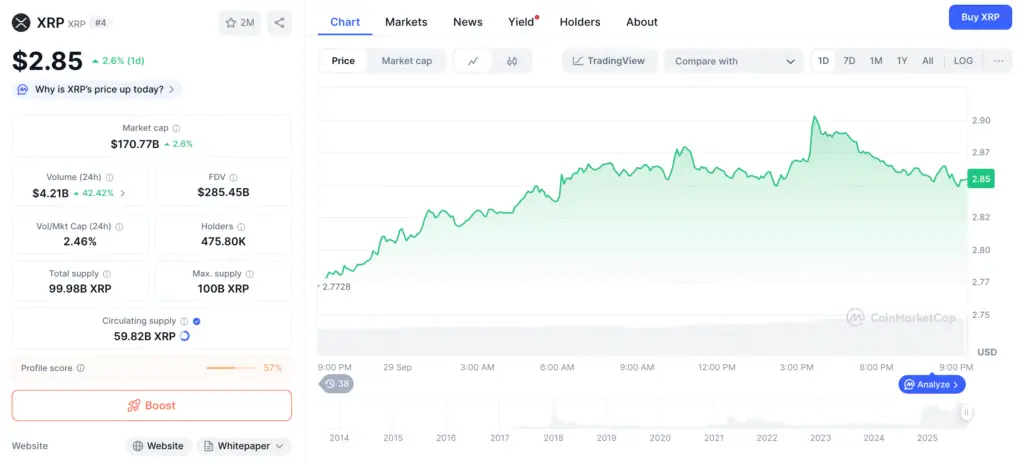Click 2023 on the history timeline
Screen dimensions: 1024x464
point(821,438)
